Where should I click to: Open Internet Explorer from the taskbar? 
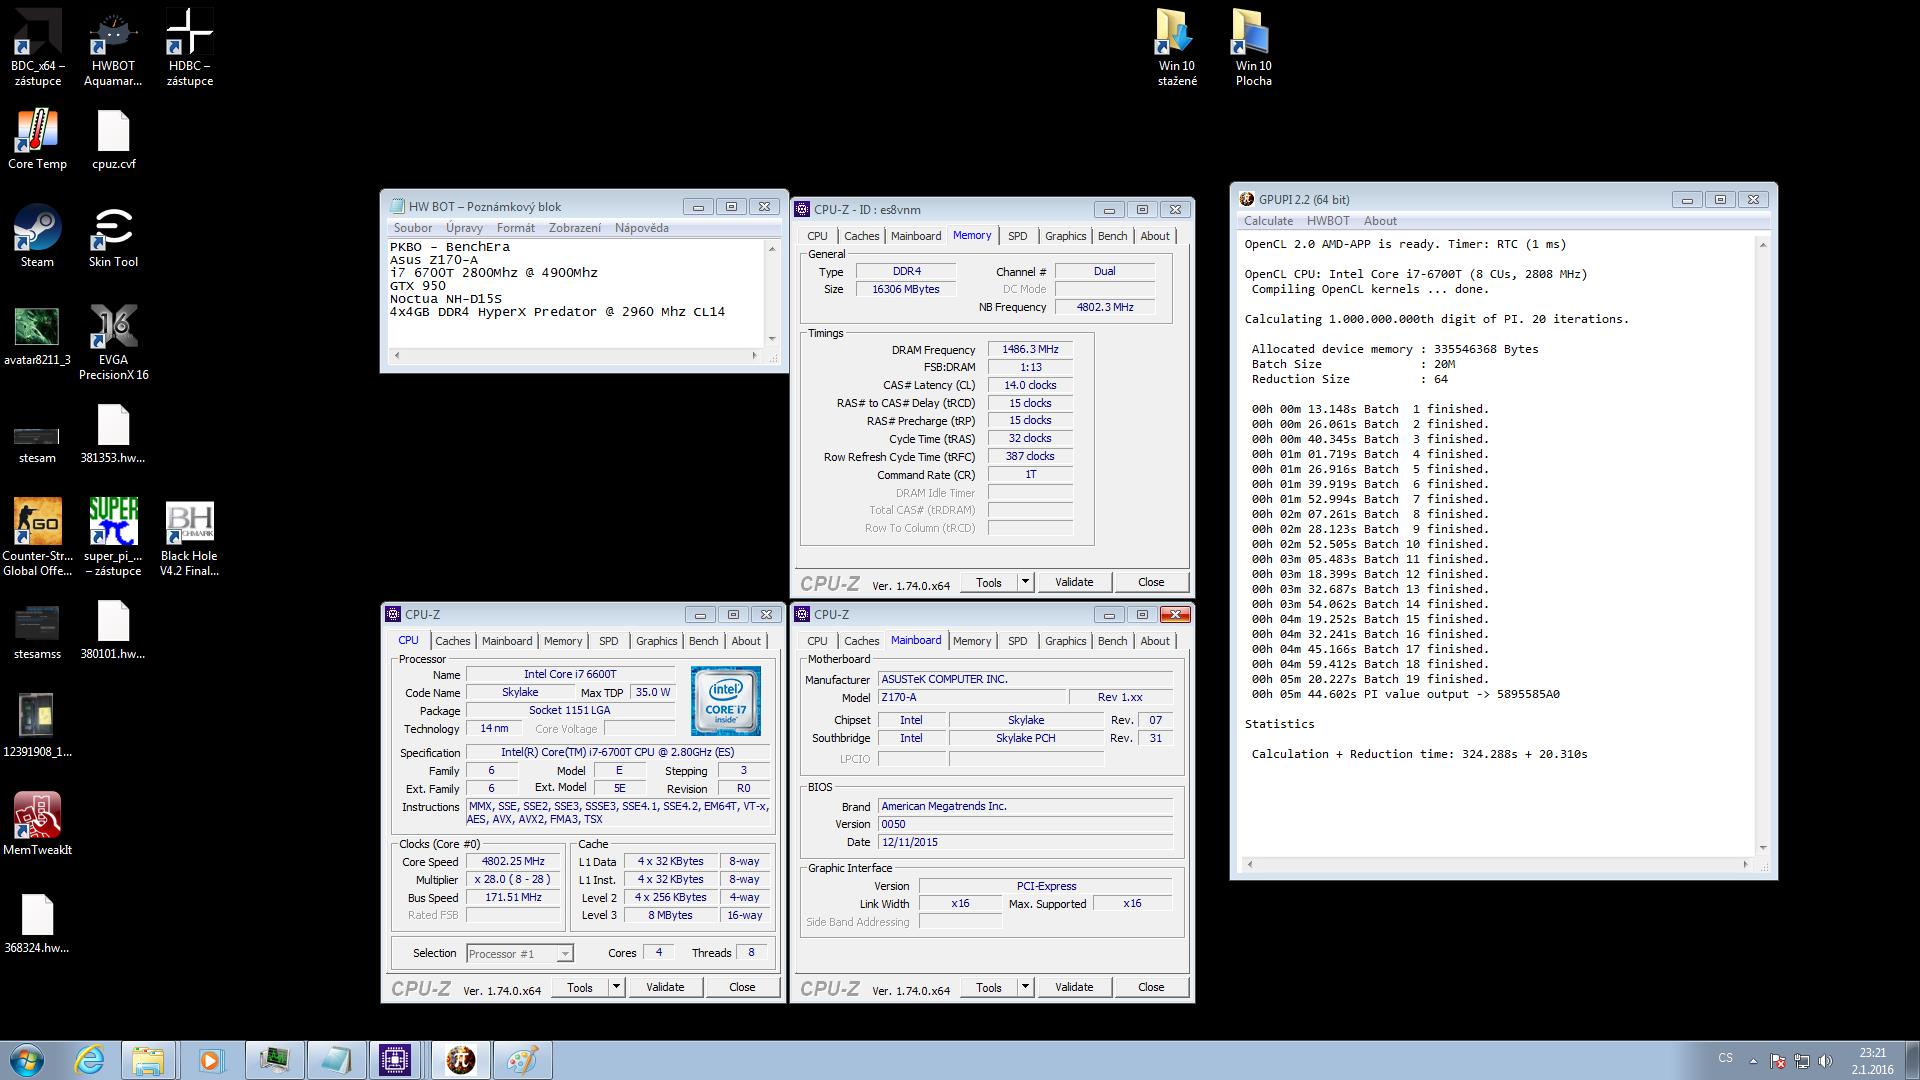pos(89,1060)
